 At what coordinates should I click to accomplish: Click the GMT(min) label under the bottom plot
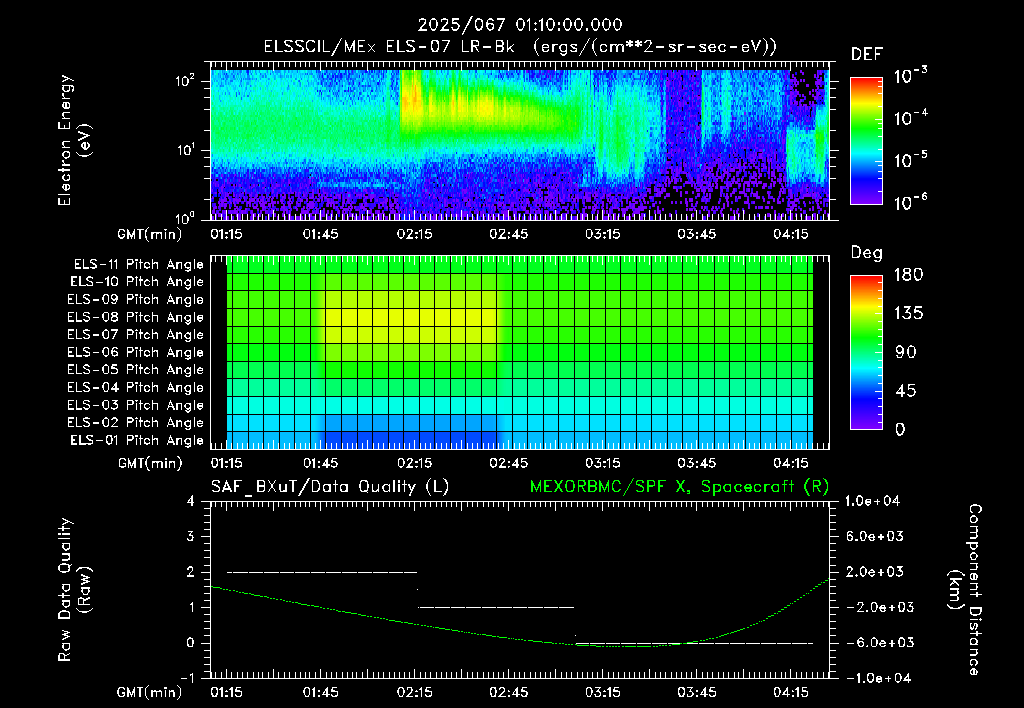[x=149, y=692]
